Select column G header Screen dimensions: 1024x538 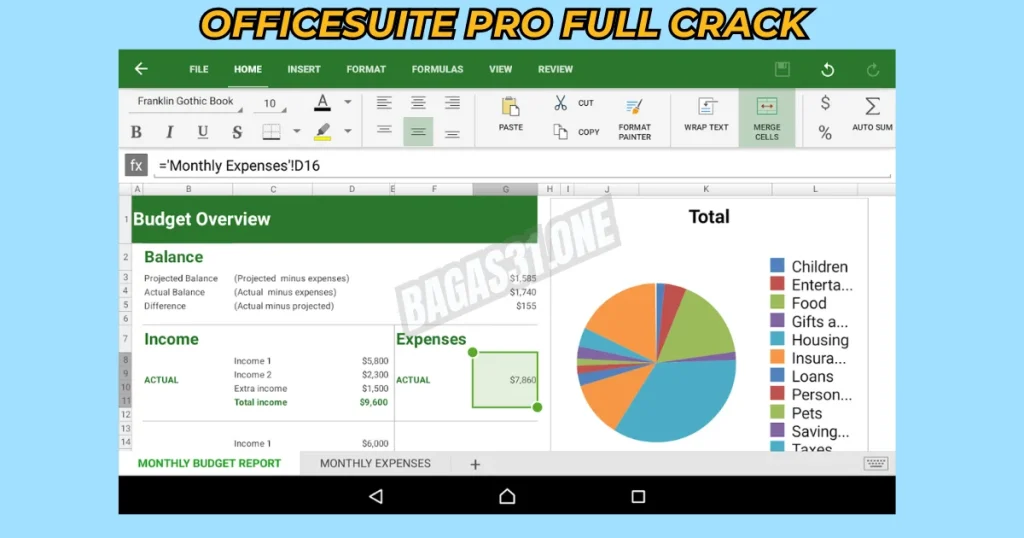point(505,189)
